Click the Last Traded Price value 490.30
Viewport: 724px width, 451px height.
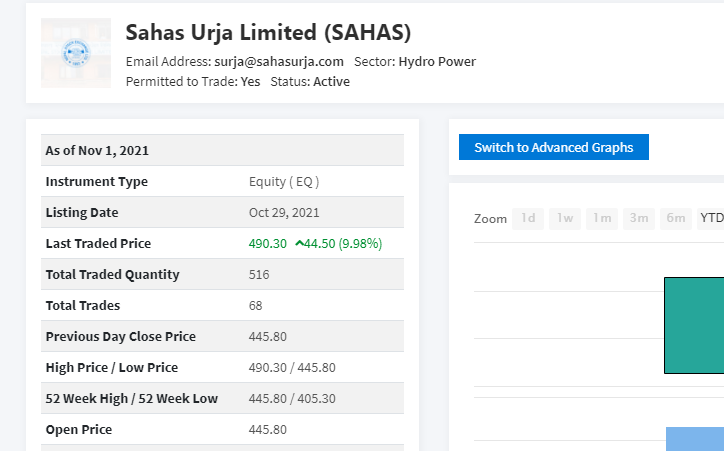[x=268, y=243]
